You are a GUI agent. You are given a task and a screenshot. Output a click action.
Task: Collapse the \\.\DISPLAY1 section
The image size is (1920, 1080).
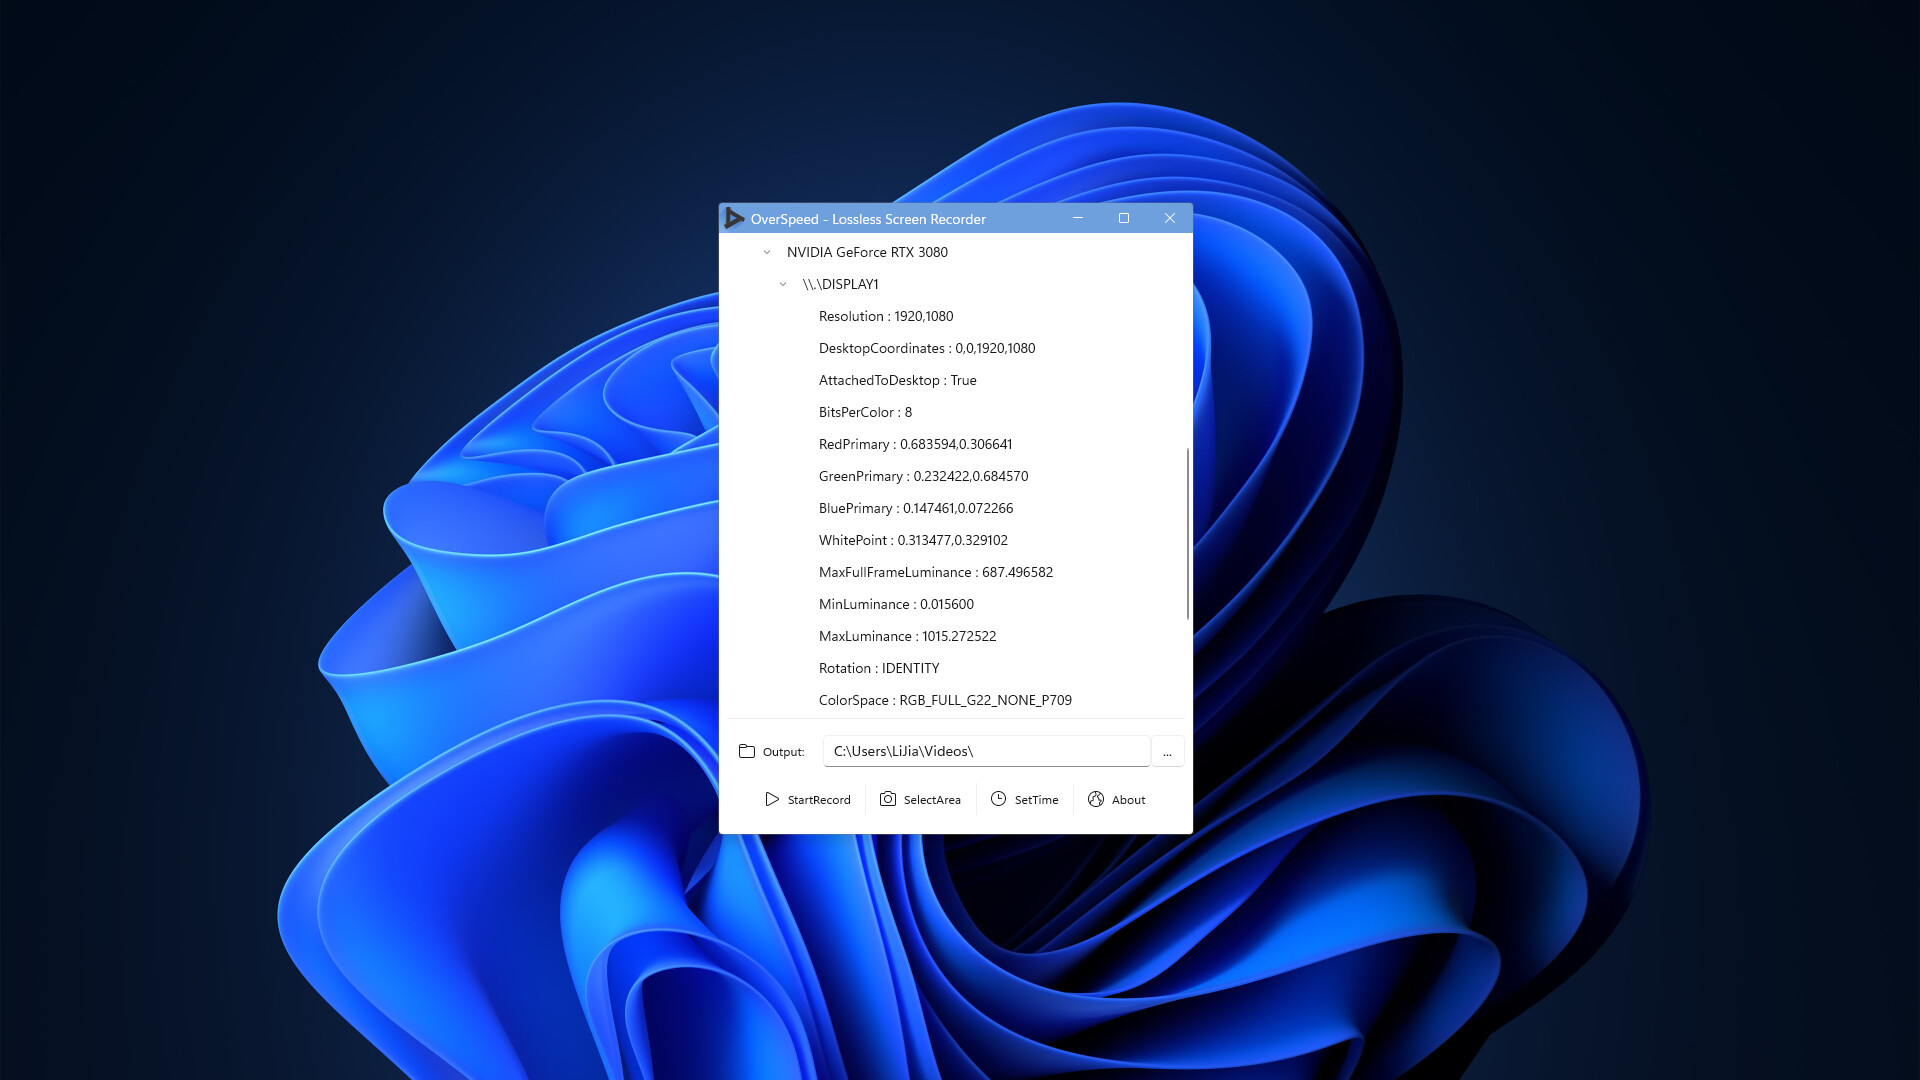pos(783,284)
